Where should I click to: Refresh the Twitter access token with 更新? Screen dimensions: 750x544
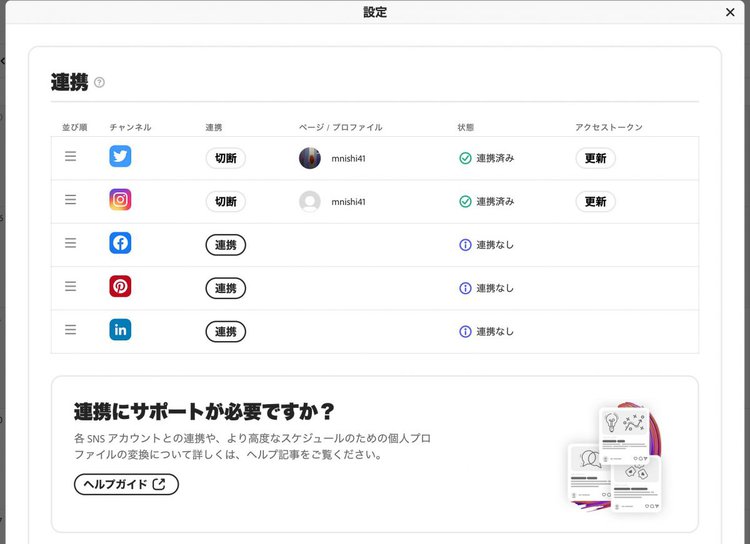(x=595, y=158)
